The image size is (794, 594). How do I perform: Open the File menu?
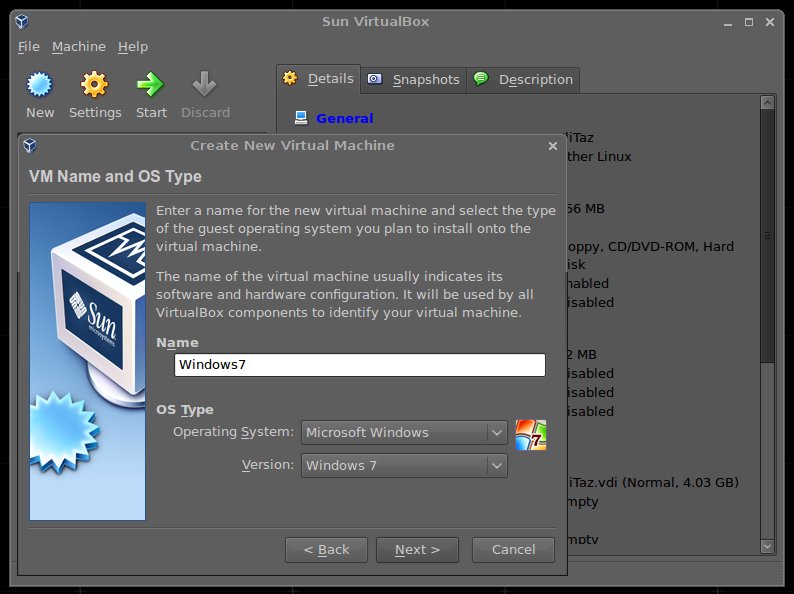[x=29, y=47]
